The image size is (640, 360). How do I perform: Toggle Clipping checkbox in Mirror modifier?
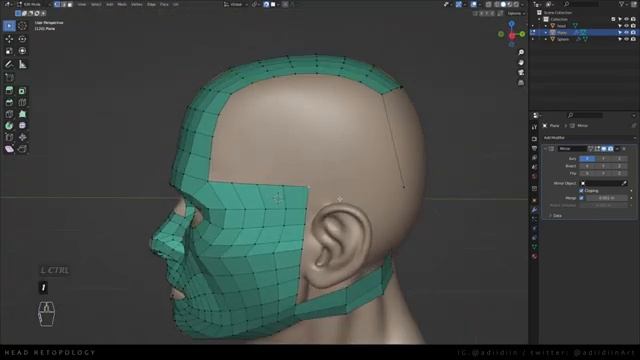[581, 191]
